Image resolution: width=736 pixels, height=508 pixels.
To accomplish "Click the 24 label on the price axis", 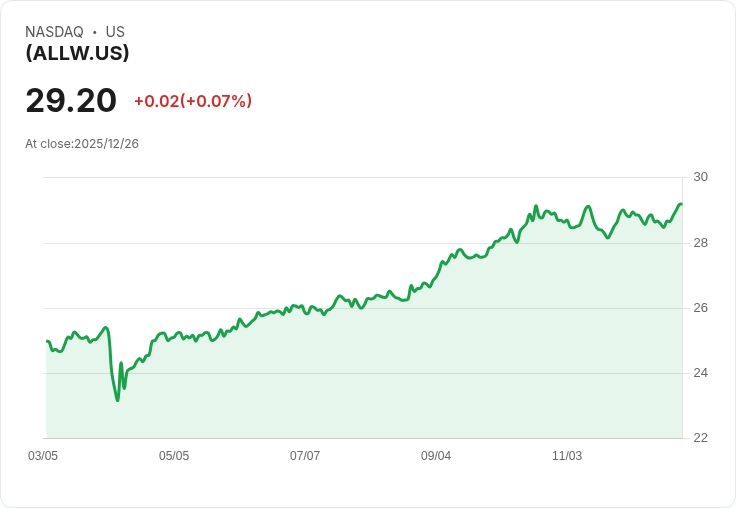I will pos(700,373).
